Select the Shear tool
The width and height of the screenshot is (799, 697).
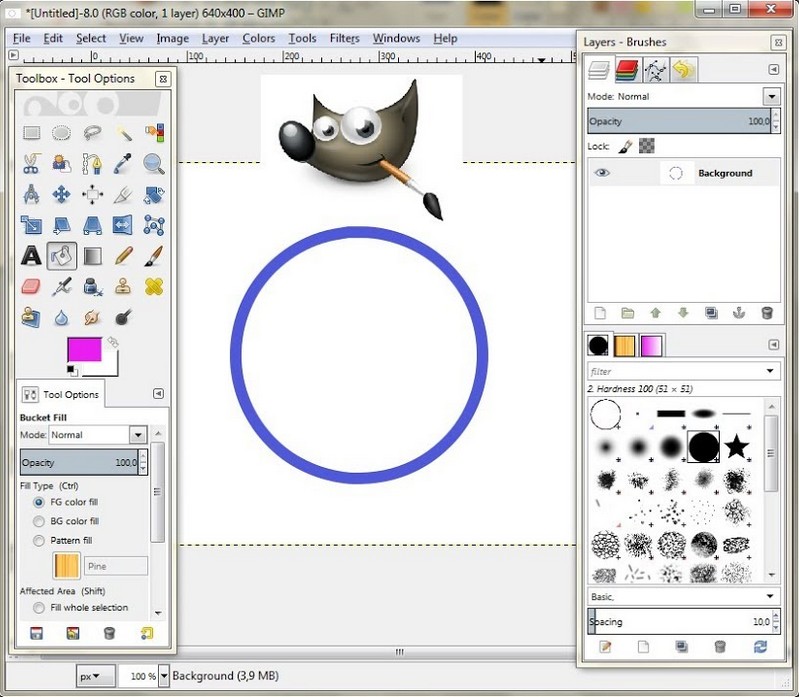62,225
